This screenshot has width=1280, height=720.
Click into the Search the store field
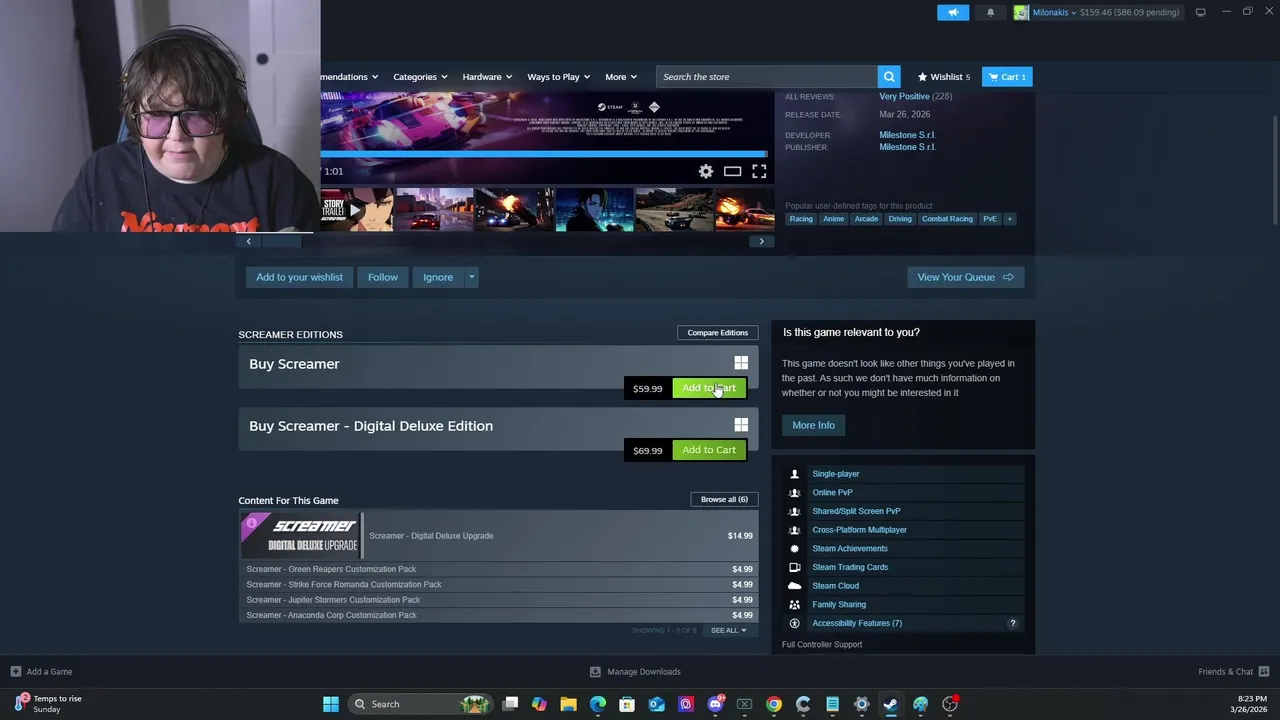pyautogui.click(x=767, y=77)
